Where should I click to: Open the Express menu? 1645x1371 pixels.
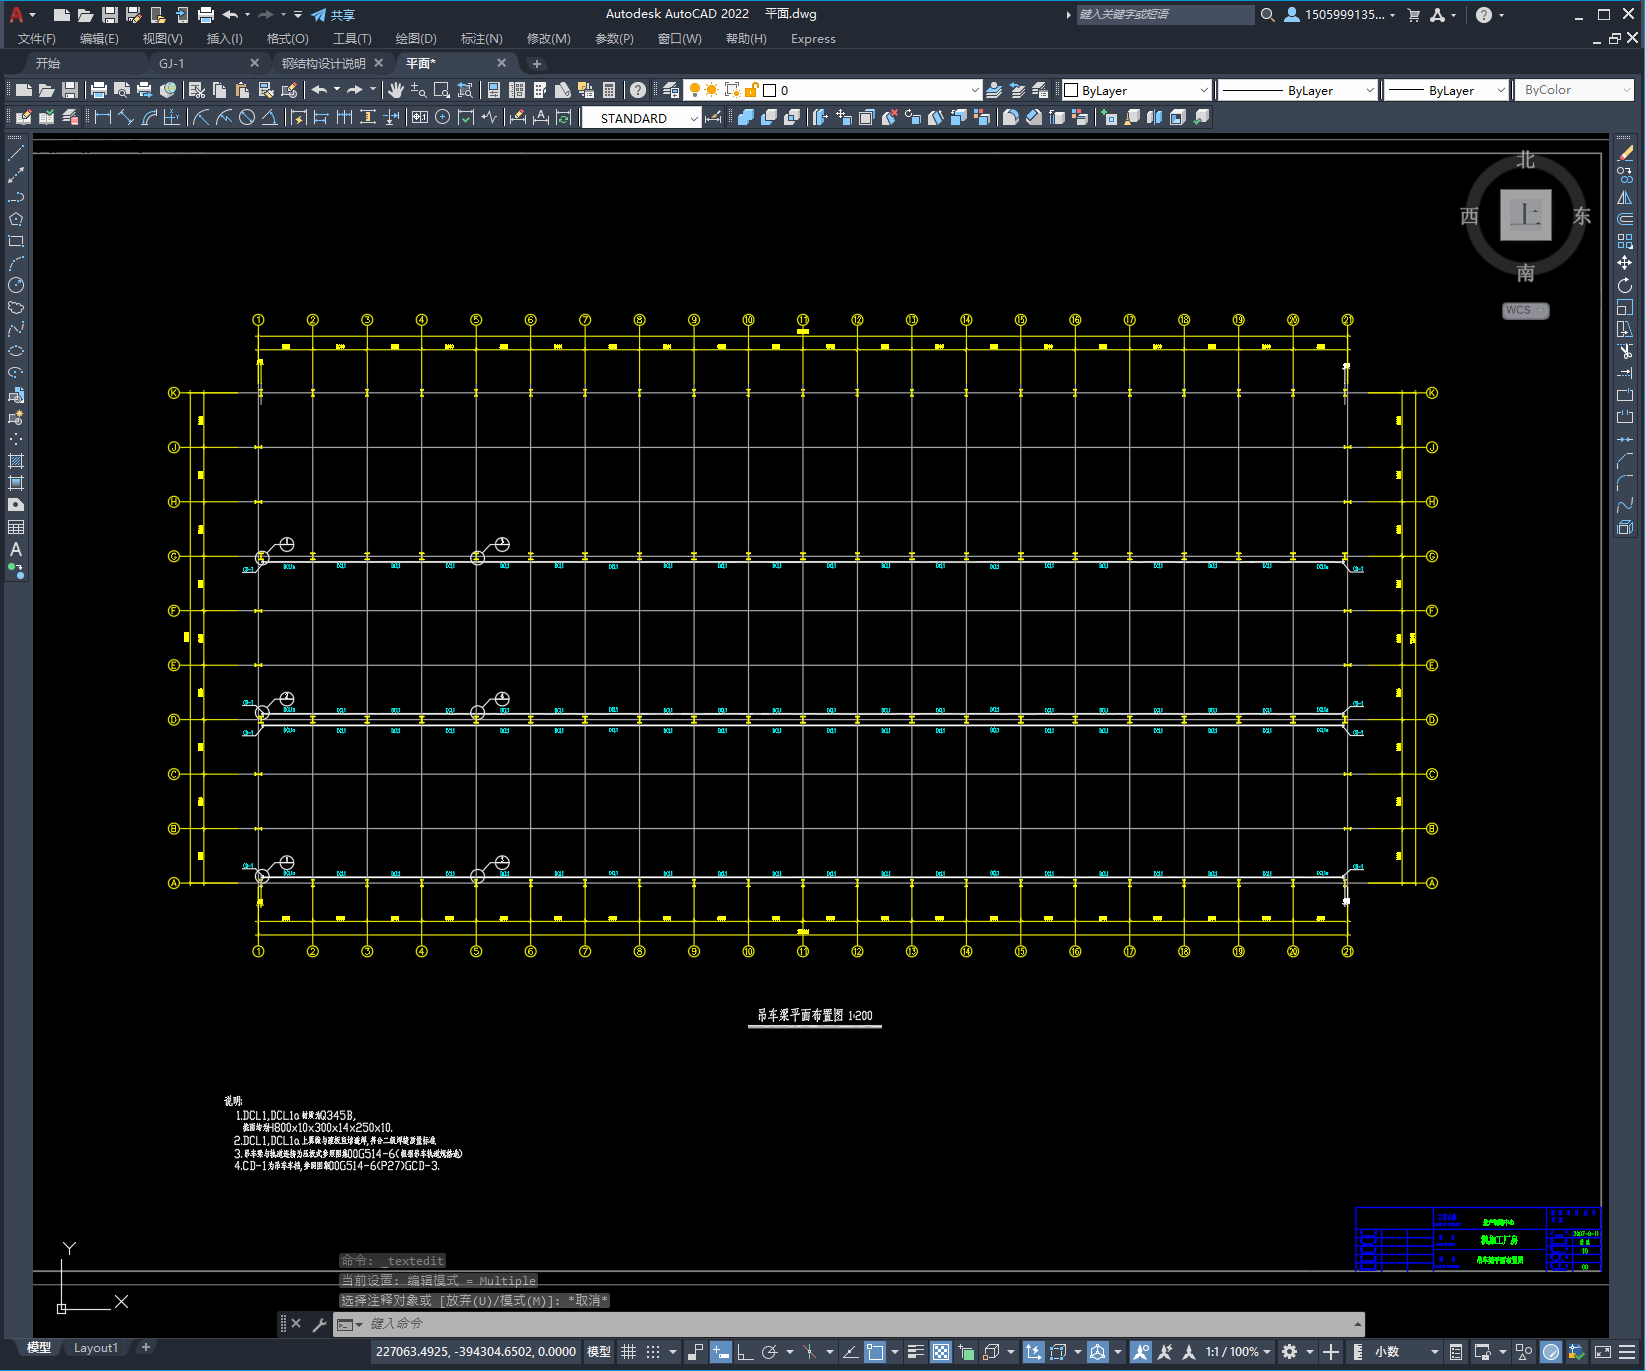tap(813, 39)
